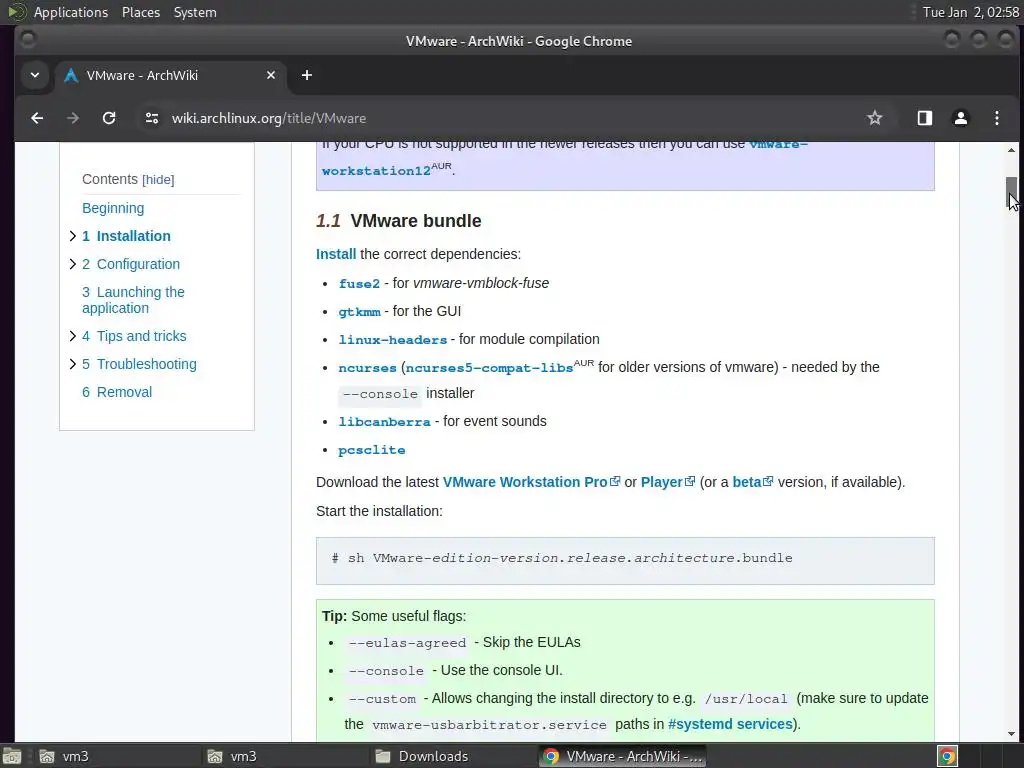The image size is (1024, 768).
Task: Open 1 Installation contents link
Action: [x=127, y=236]
